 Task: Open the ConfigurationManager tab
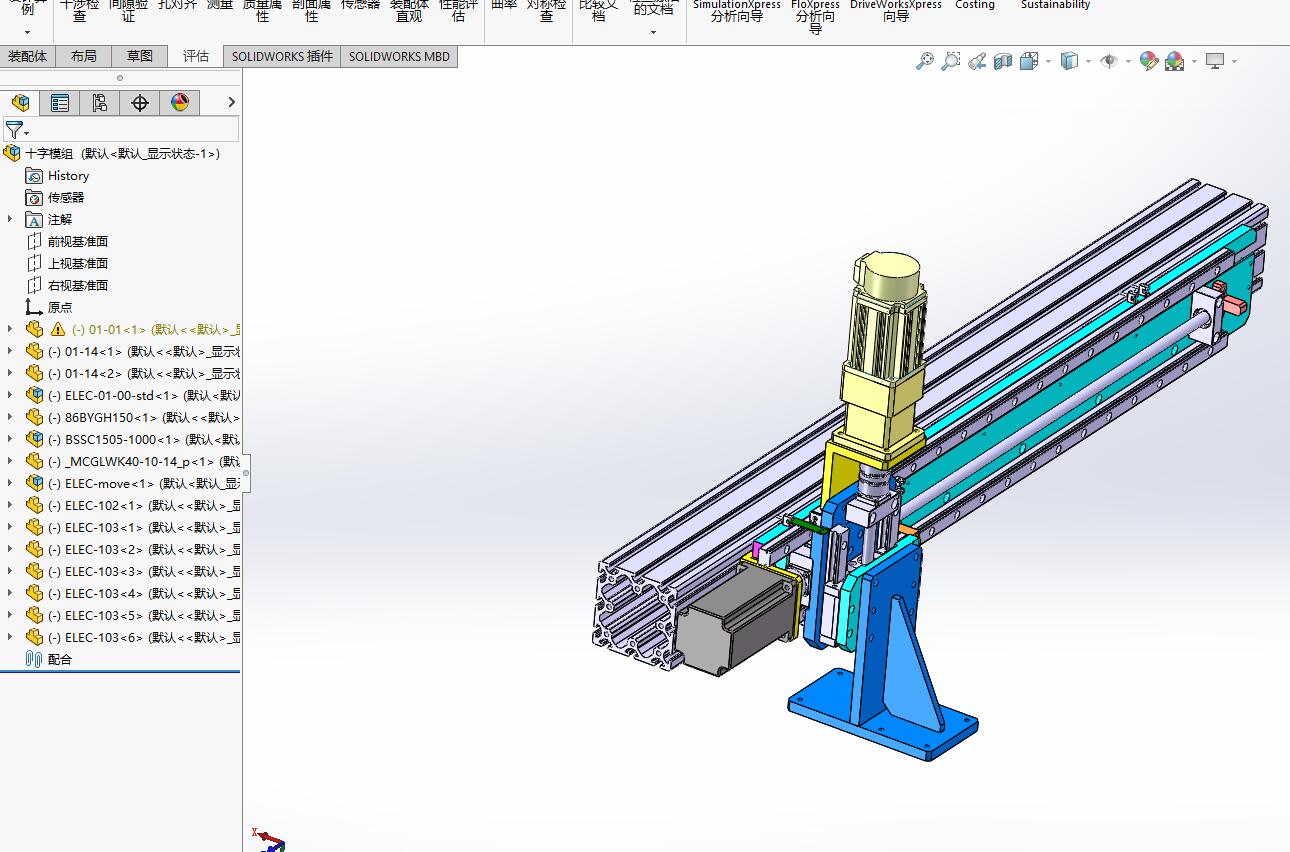[100, 103]
